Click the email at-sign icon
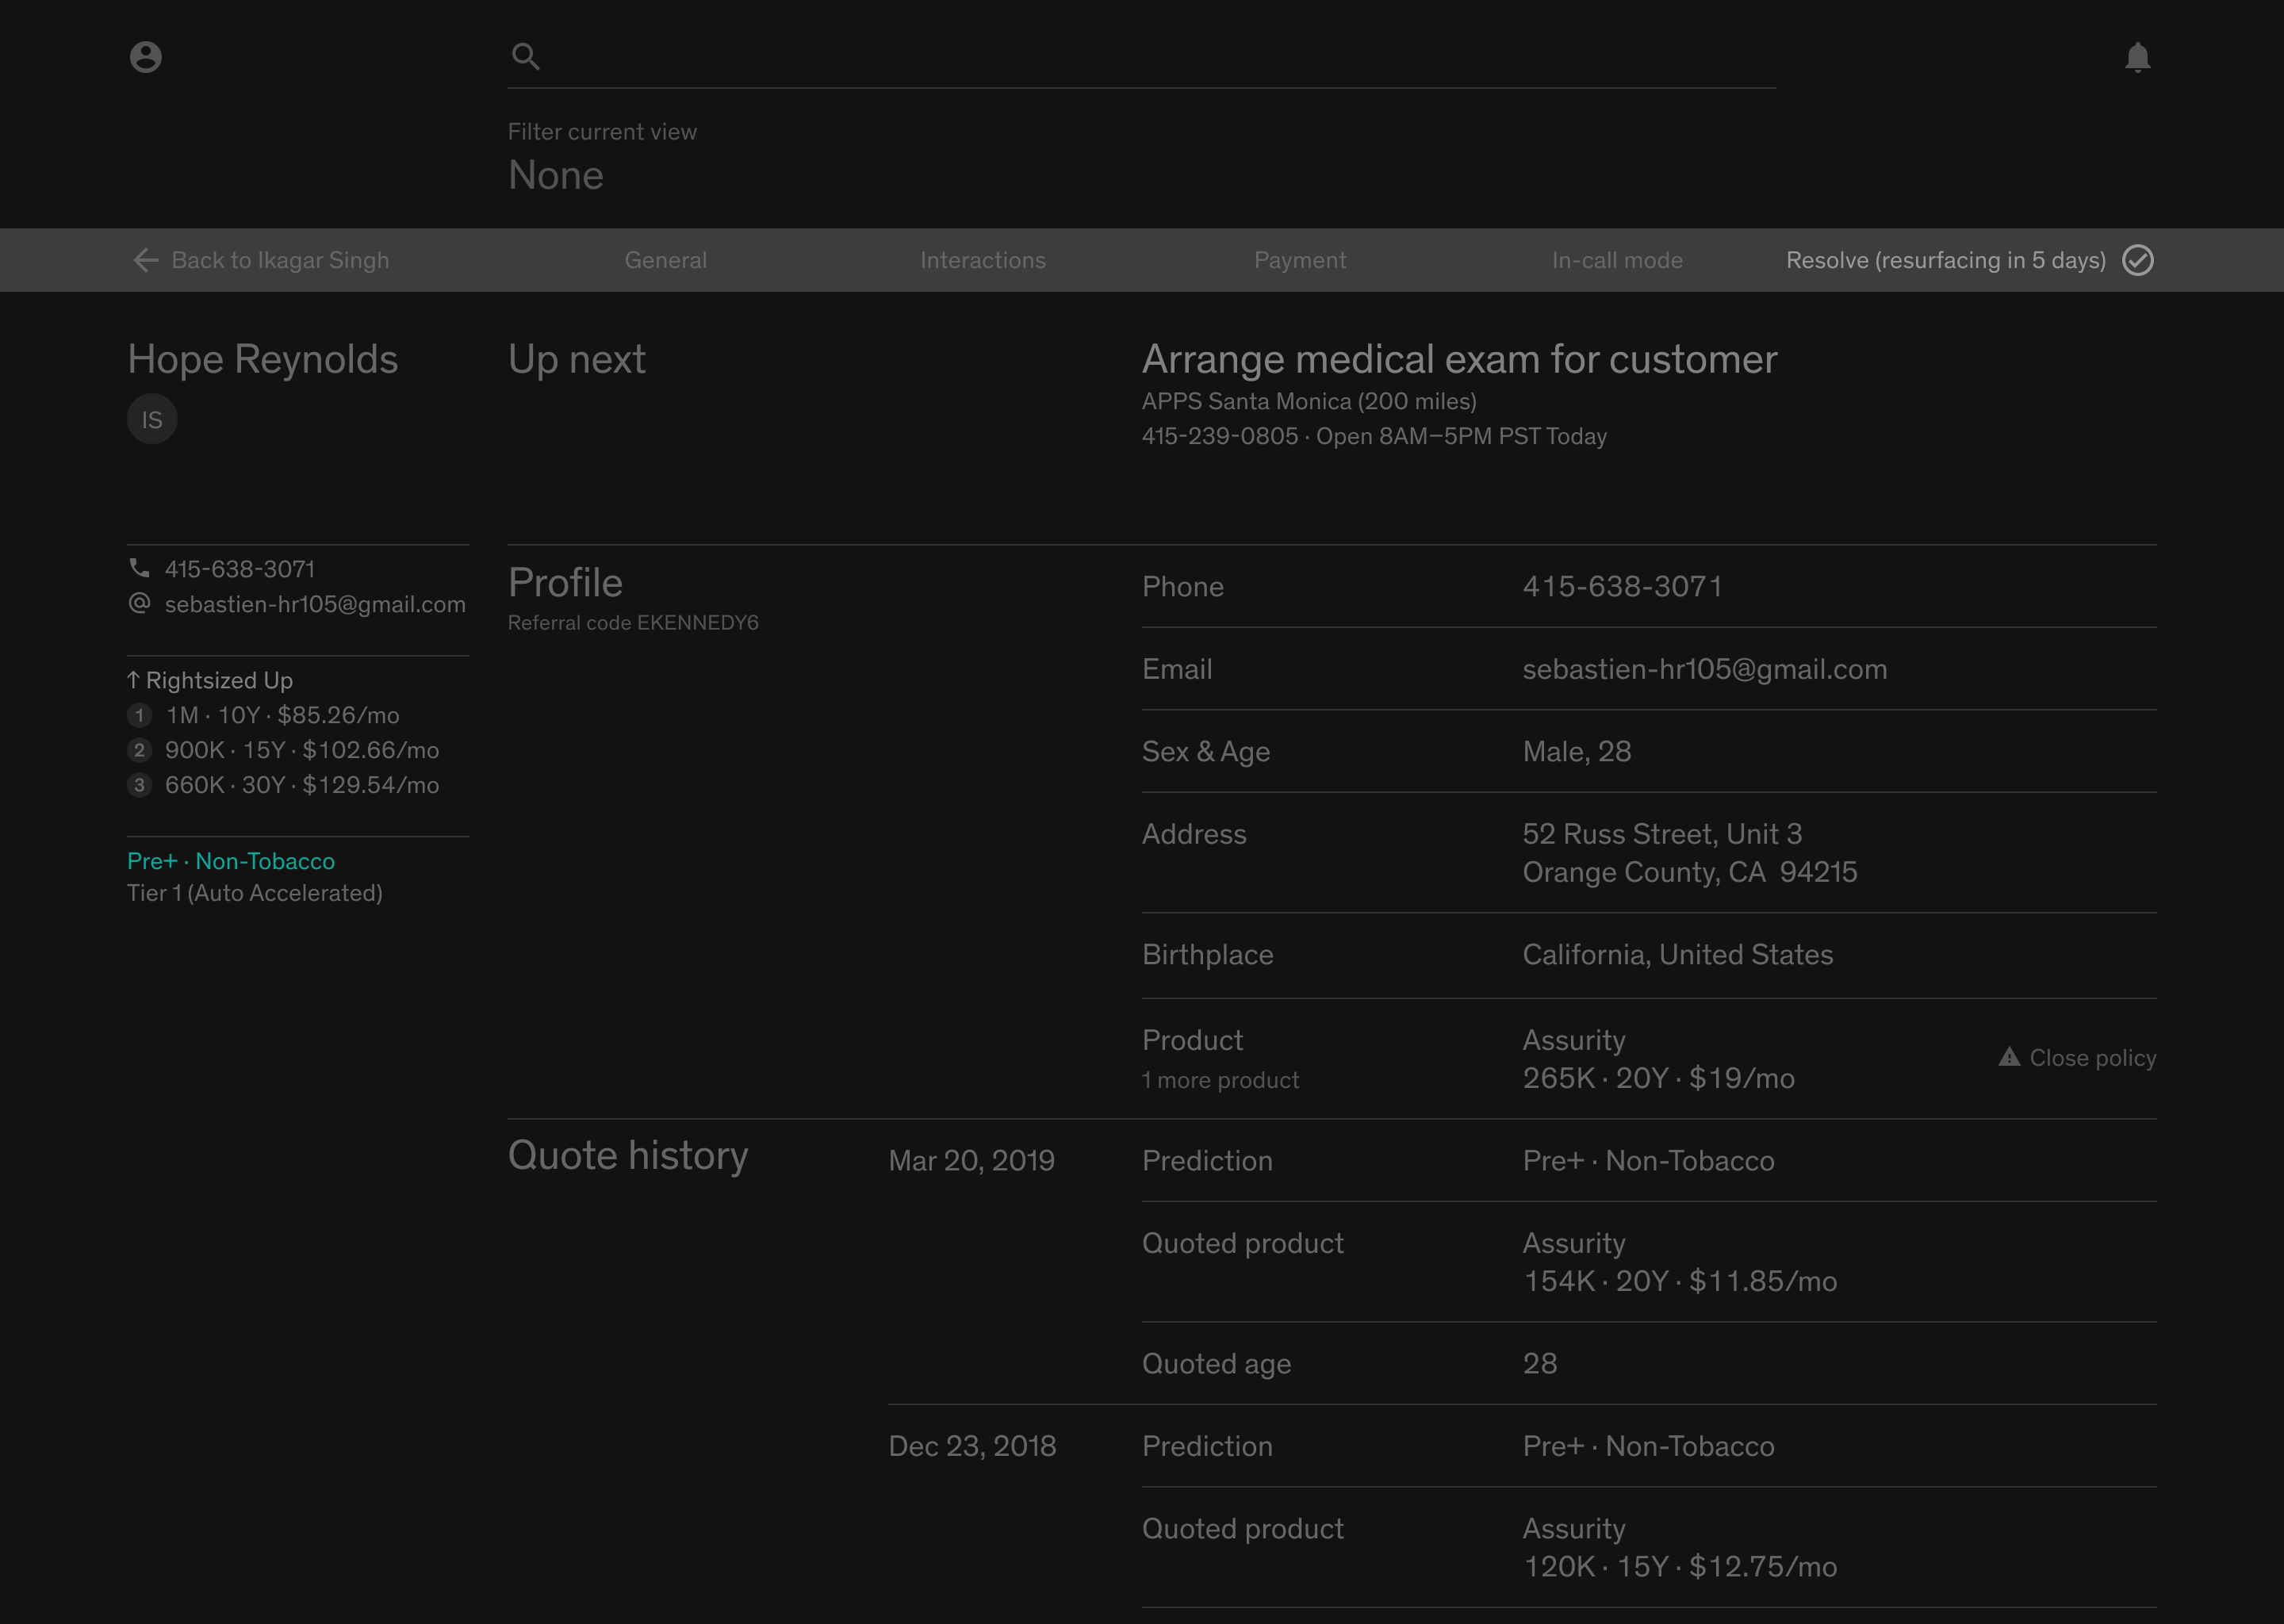The image size is (2284, 1624). click(140, 604)
